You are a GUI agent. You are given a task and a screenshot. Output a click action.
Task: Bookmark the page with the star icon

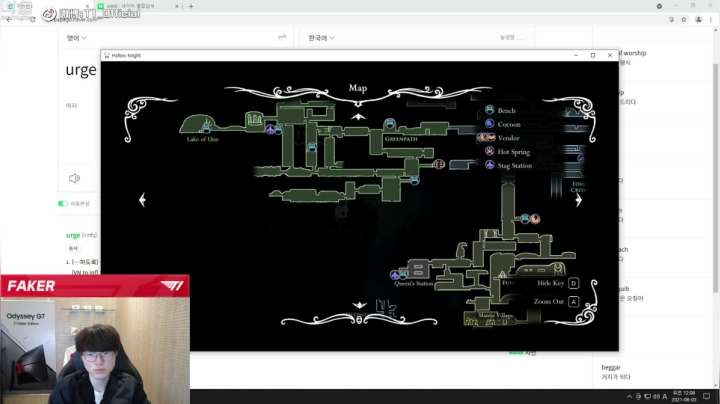coord(684,19)
